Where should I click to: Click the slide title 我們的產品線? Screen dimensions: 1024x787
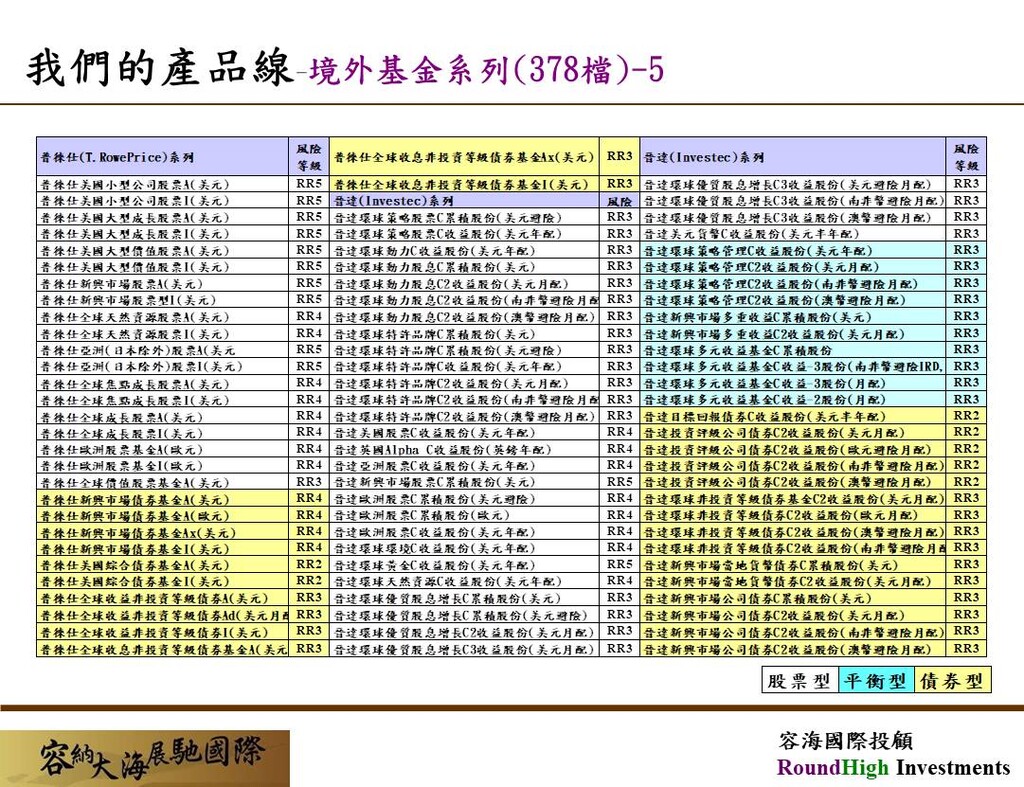160,70
